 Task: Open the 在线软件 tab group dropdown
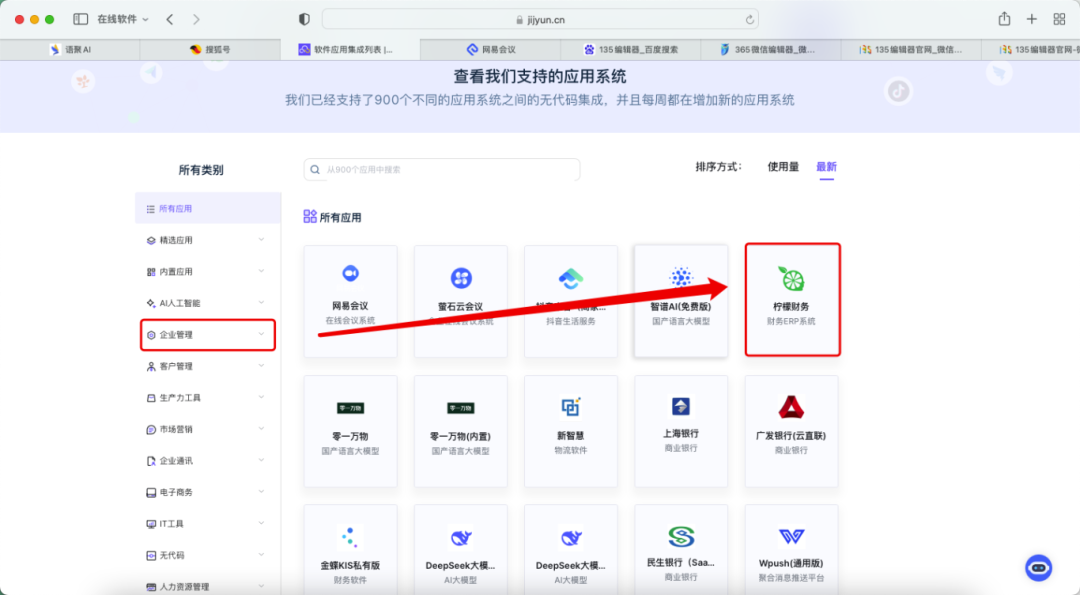pyautogui.click(x=123, y=19)
